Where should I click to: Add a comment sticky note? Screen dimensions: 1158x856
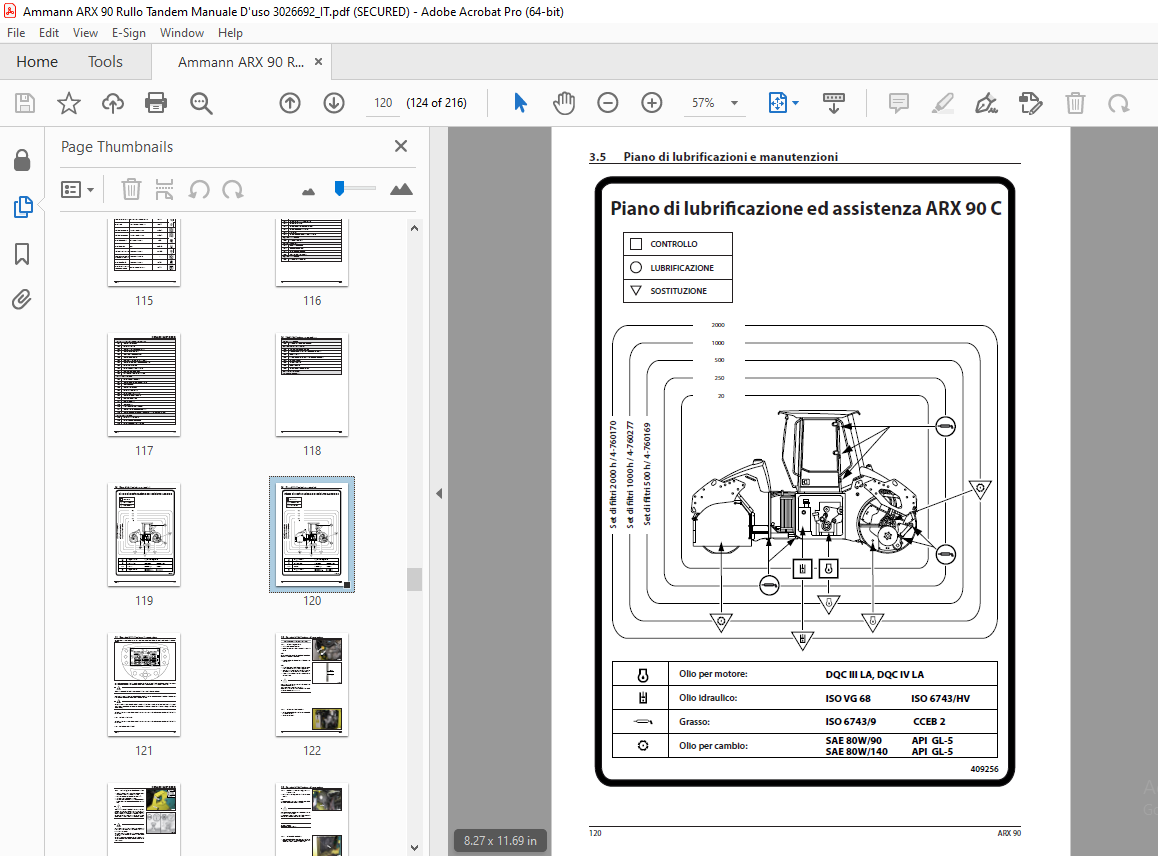(x=899, y=103)
